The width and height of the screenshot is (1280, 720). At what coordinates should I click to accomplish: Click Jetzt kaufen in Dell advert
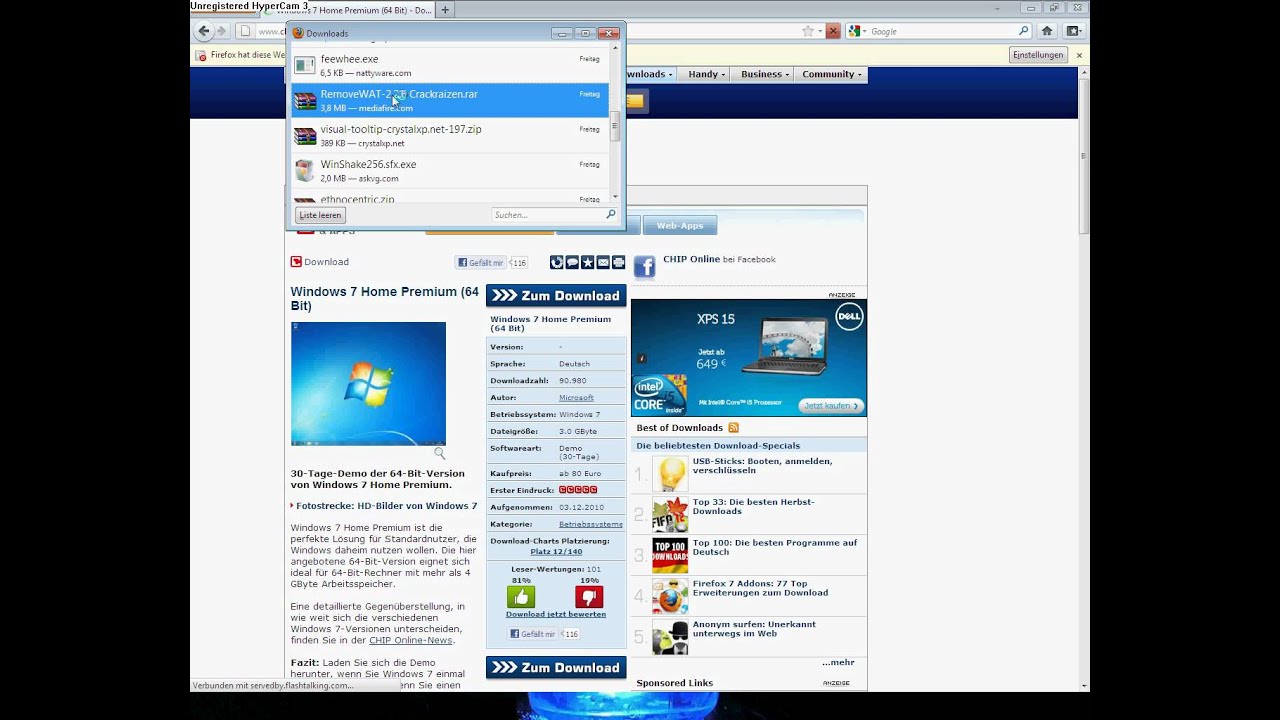(831, 405)
